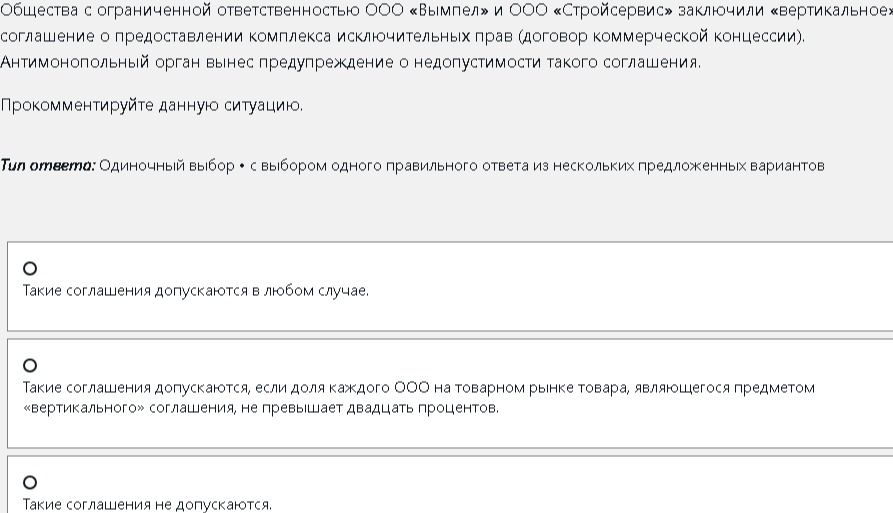Screen dimensions: 893x513
Task: Click the word «Вымпел» in the question
Action: pyautogui.click(x=449, y=10)
